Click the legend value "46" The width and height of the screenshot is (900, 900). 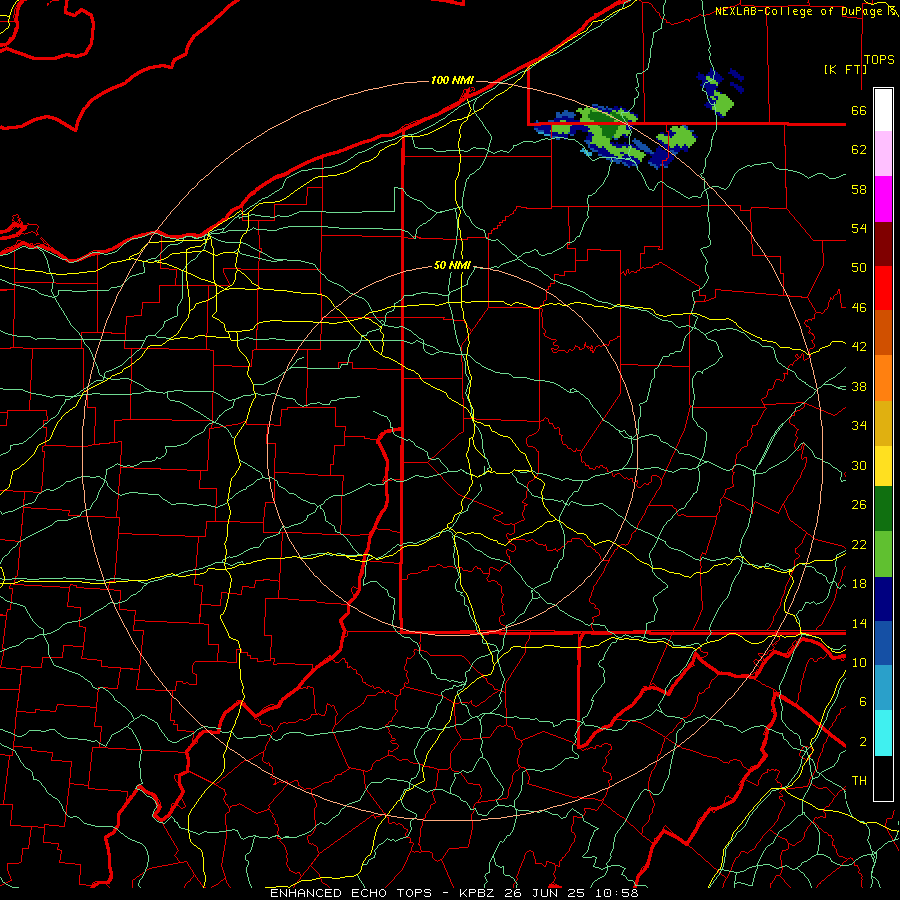pos(859,308)
